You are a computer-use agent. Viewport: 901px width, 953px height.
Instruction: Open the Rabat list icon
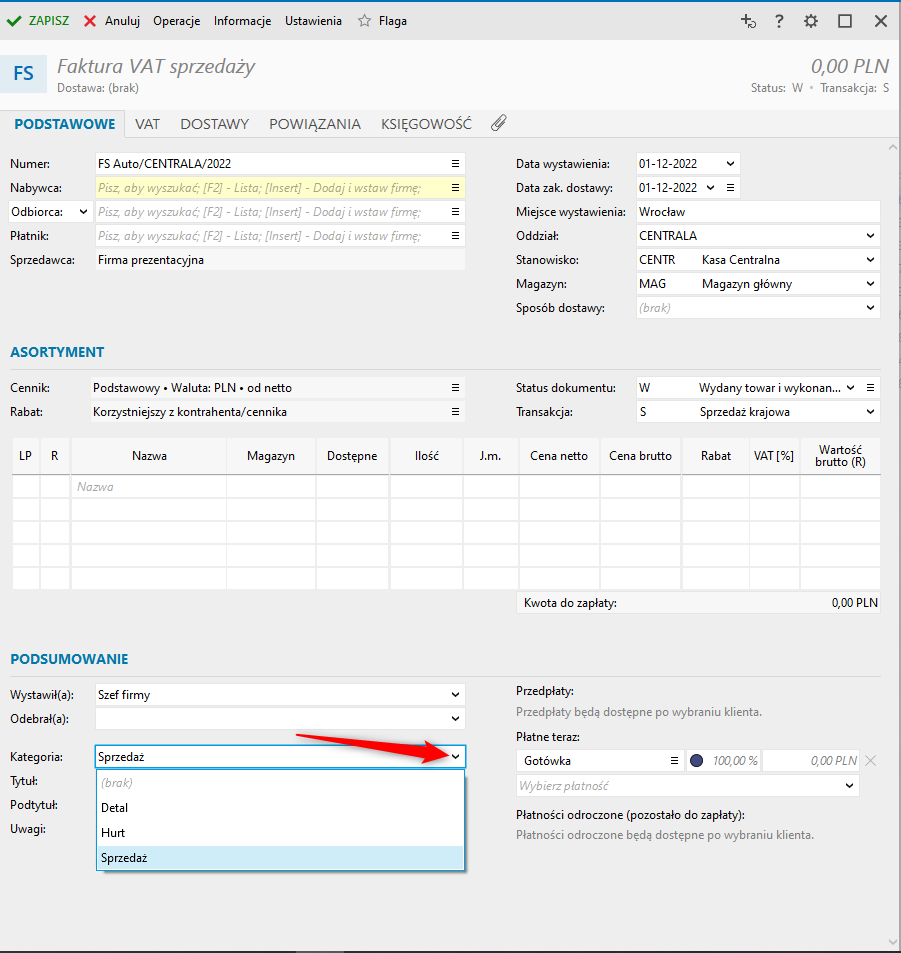pyautogui.click(x=455, y=411)
